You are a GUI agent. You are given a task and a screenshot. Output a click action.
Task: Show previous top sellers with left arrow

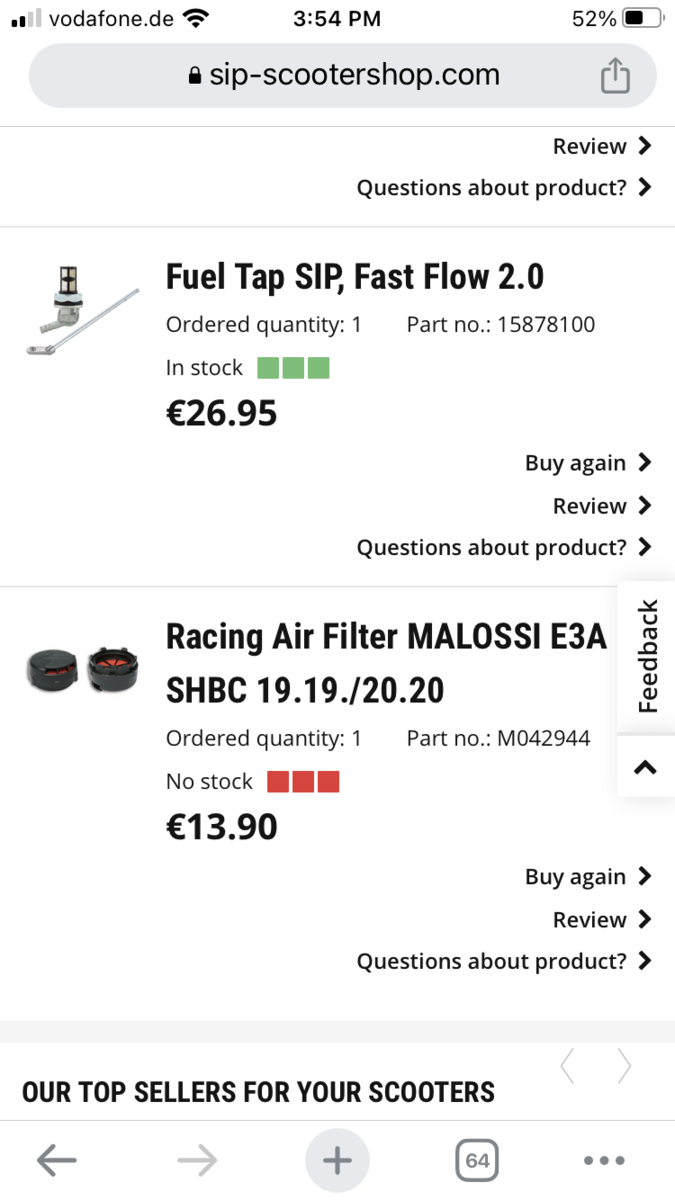click(x=567, y=1067)
